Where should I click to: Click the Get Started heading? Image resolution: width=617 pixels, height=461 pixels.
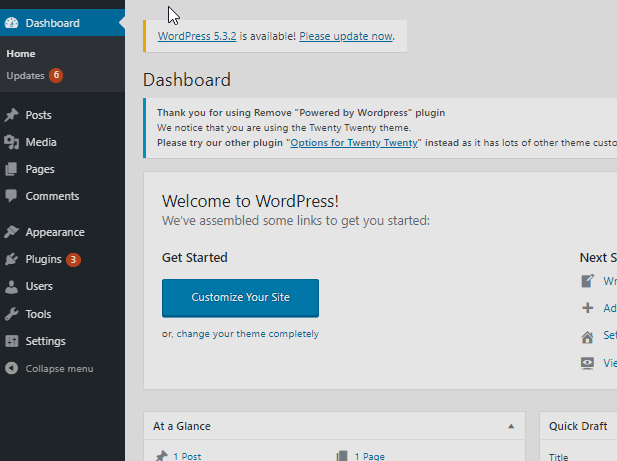coord(195,258)
